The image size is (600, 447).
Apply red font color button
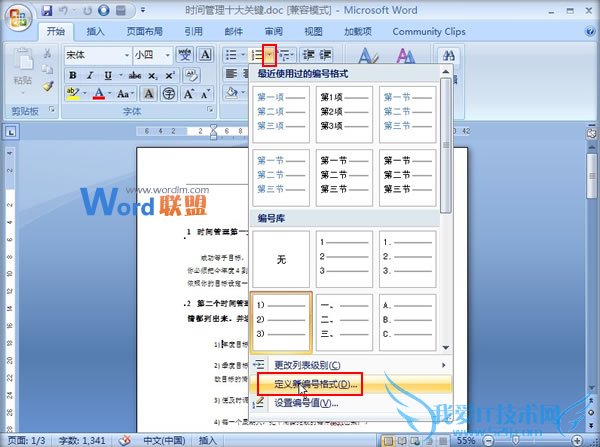click(x=99, y=93)
